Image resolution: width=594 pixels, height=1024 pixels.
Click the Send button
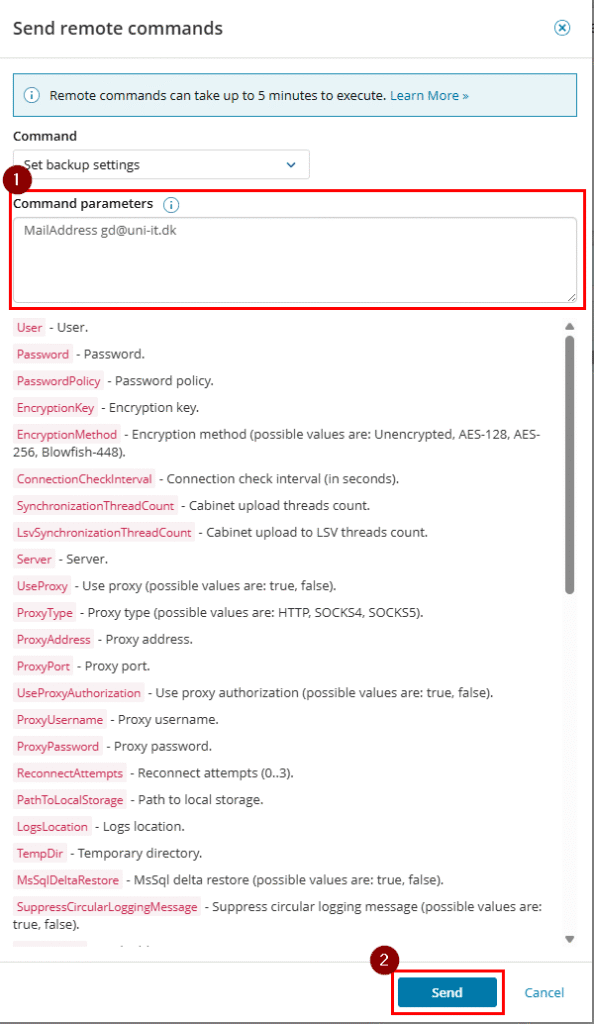[x=447, y=992]
